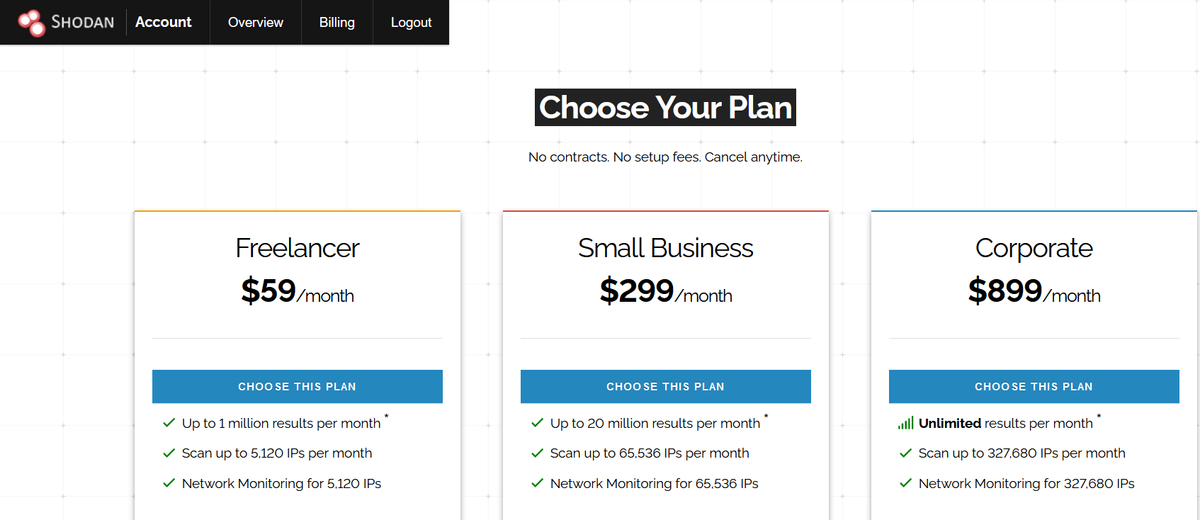Click checkmark beside Up to 20 million results
The width and height of the screenshot is (1200, 520).
(x=537, y=423)
